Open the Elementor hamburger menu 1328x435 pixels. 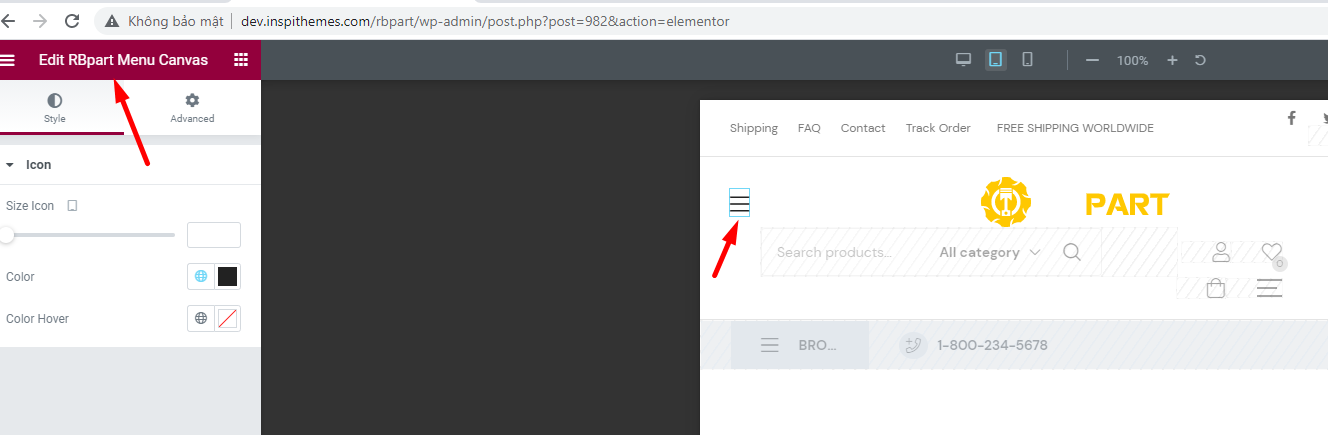tap(7, 60)
